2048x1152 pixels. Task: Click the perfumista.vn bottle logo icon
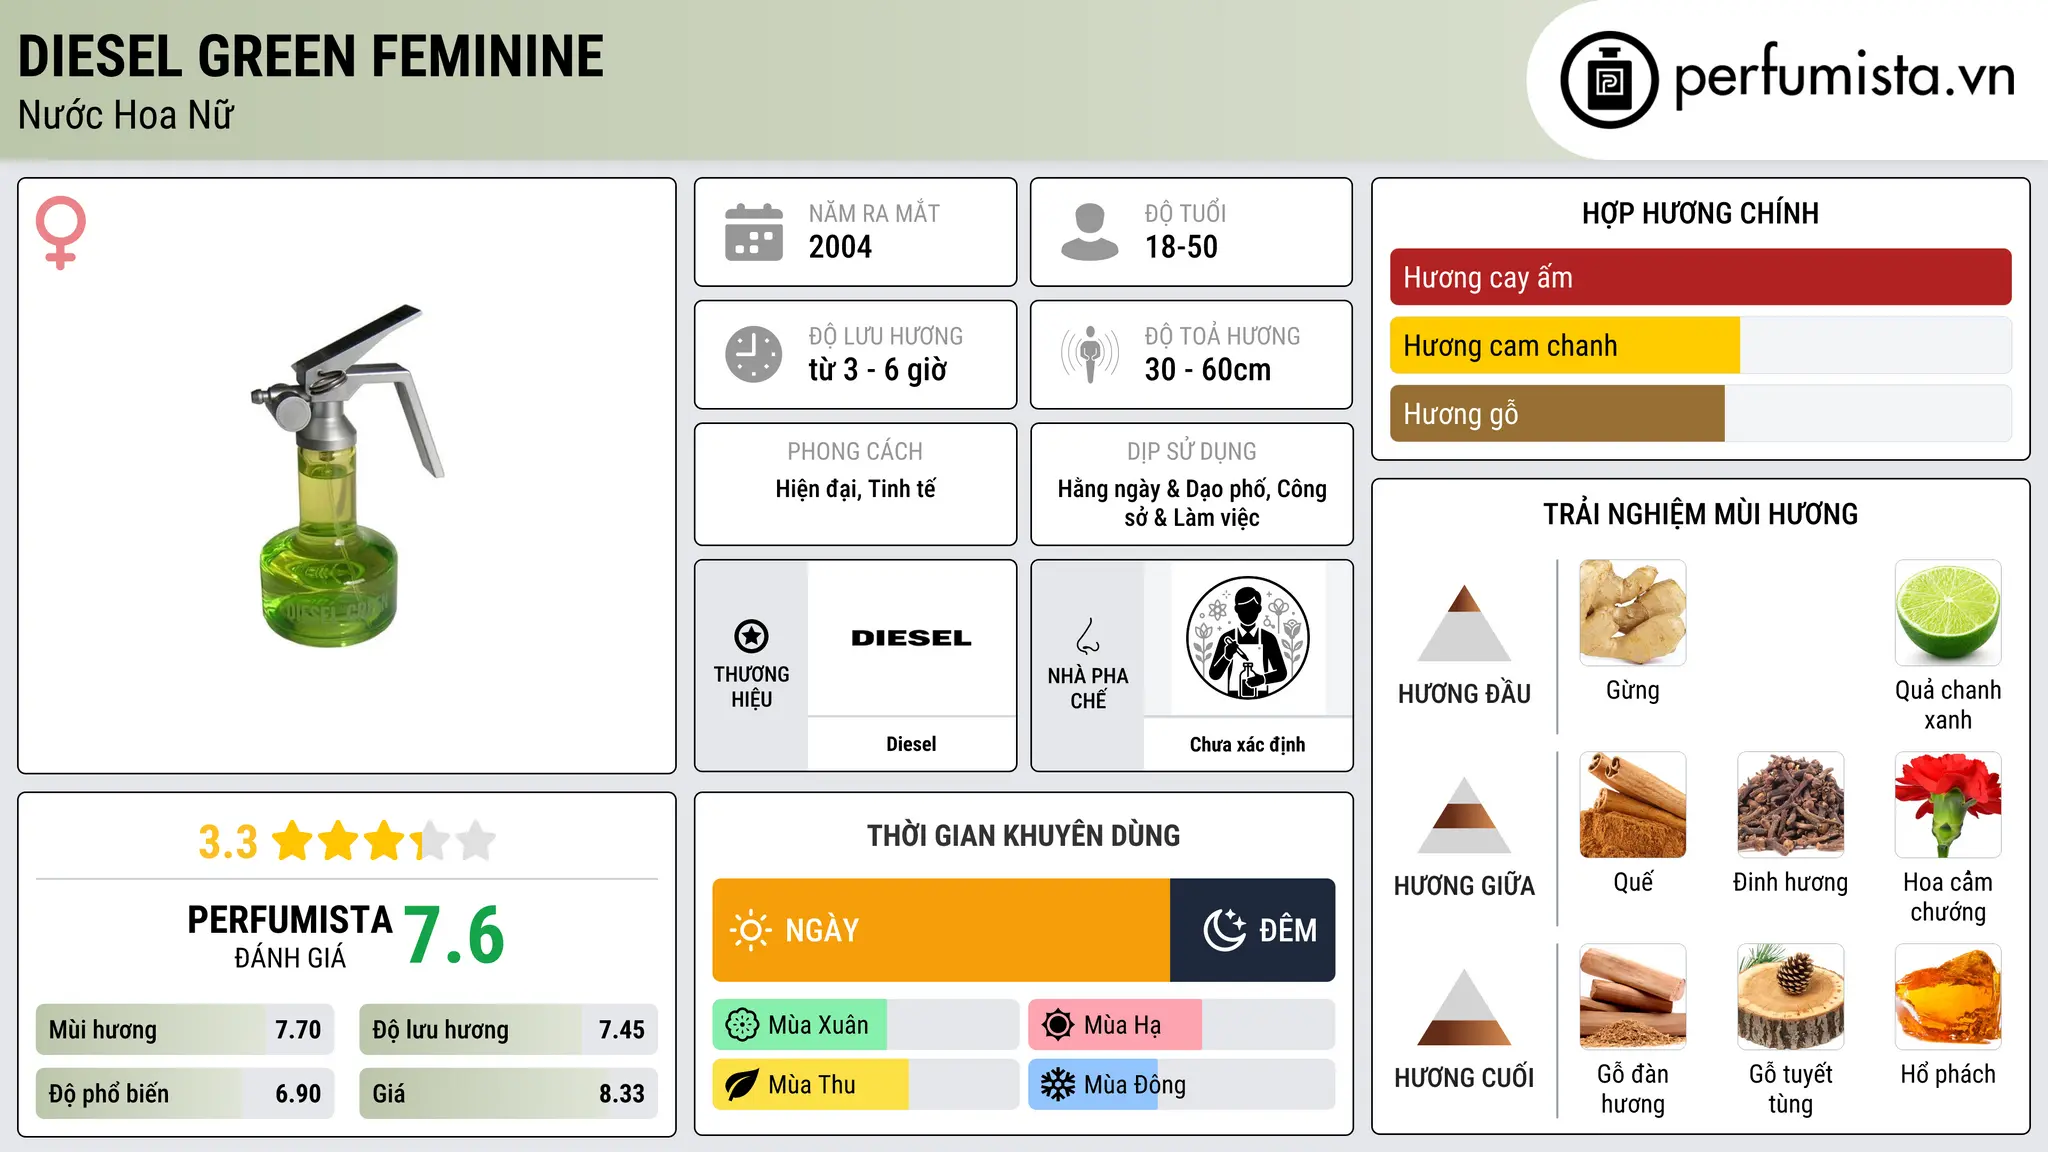pyautogui.click(x=1609, y=80)
